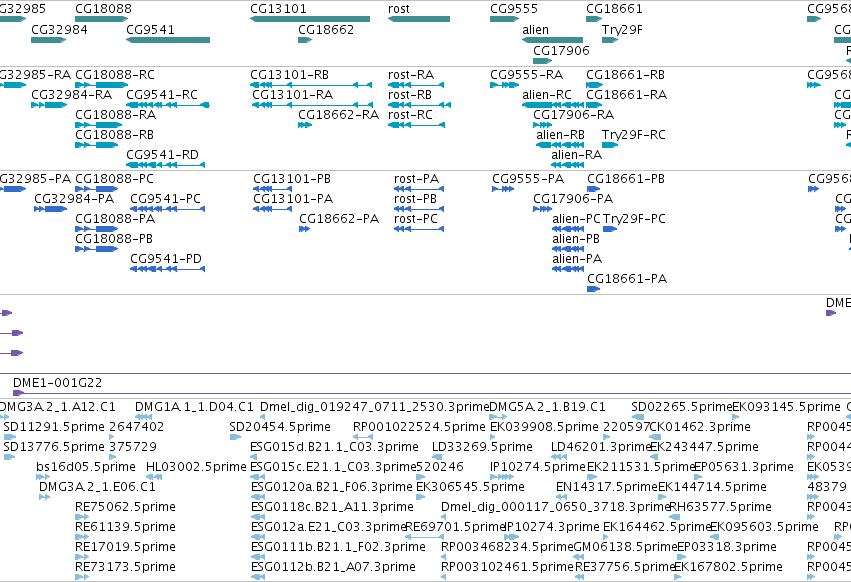This screenshot has height=582, width=851.
Task: Select EST EK039908.5prime
Action: click(545, 427)
